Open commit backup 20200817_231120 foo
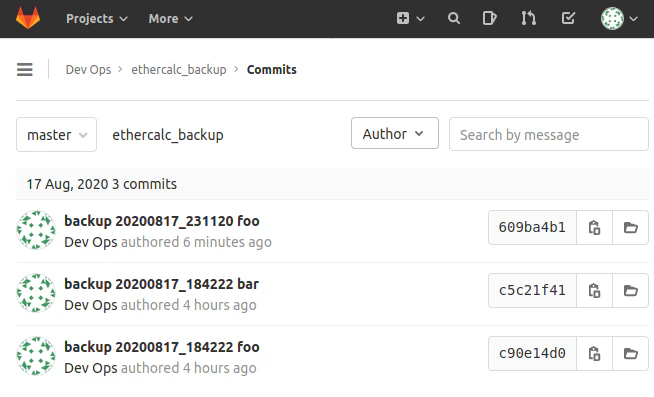 coord(162,221)
